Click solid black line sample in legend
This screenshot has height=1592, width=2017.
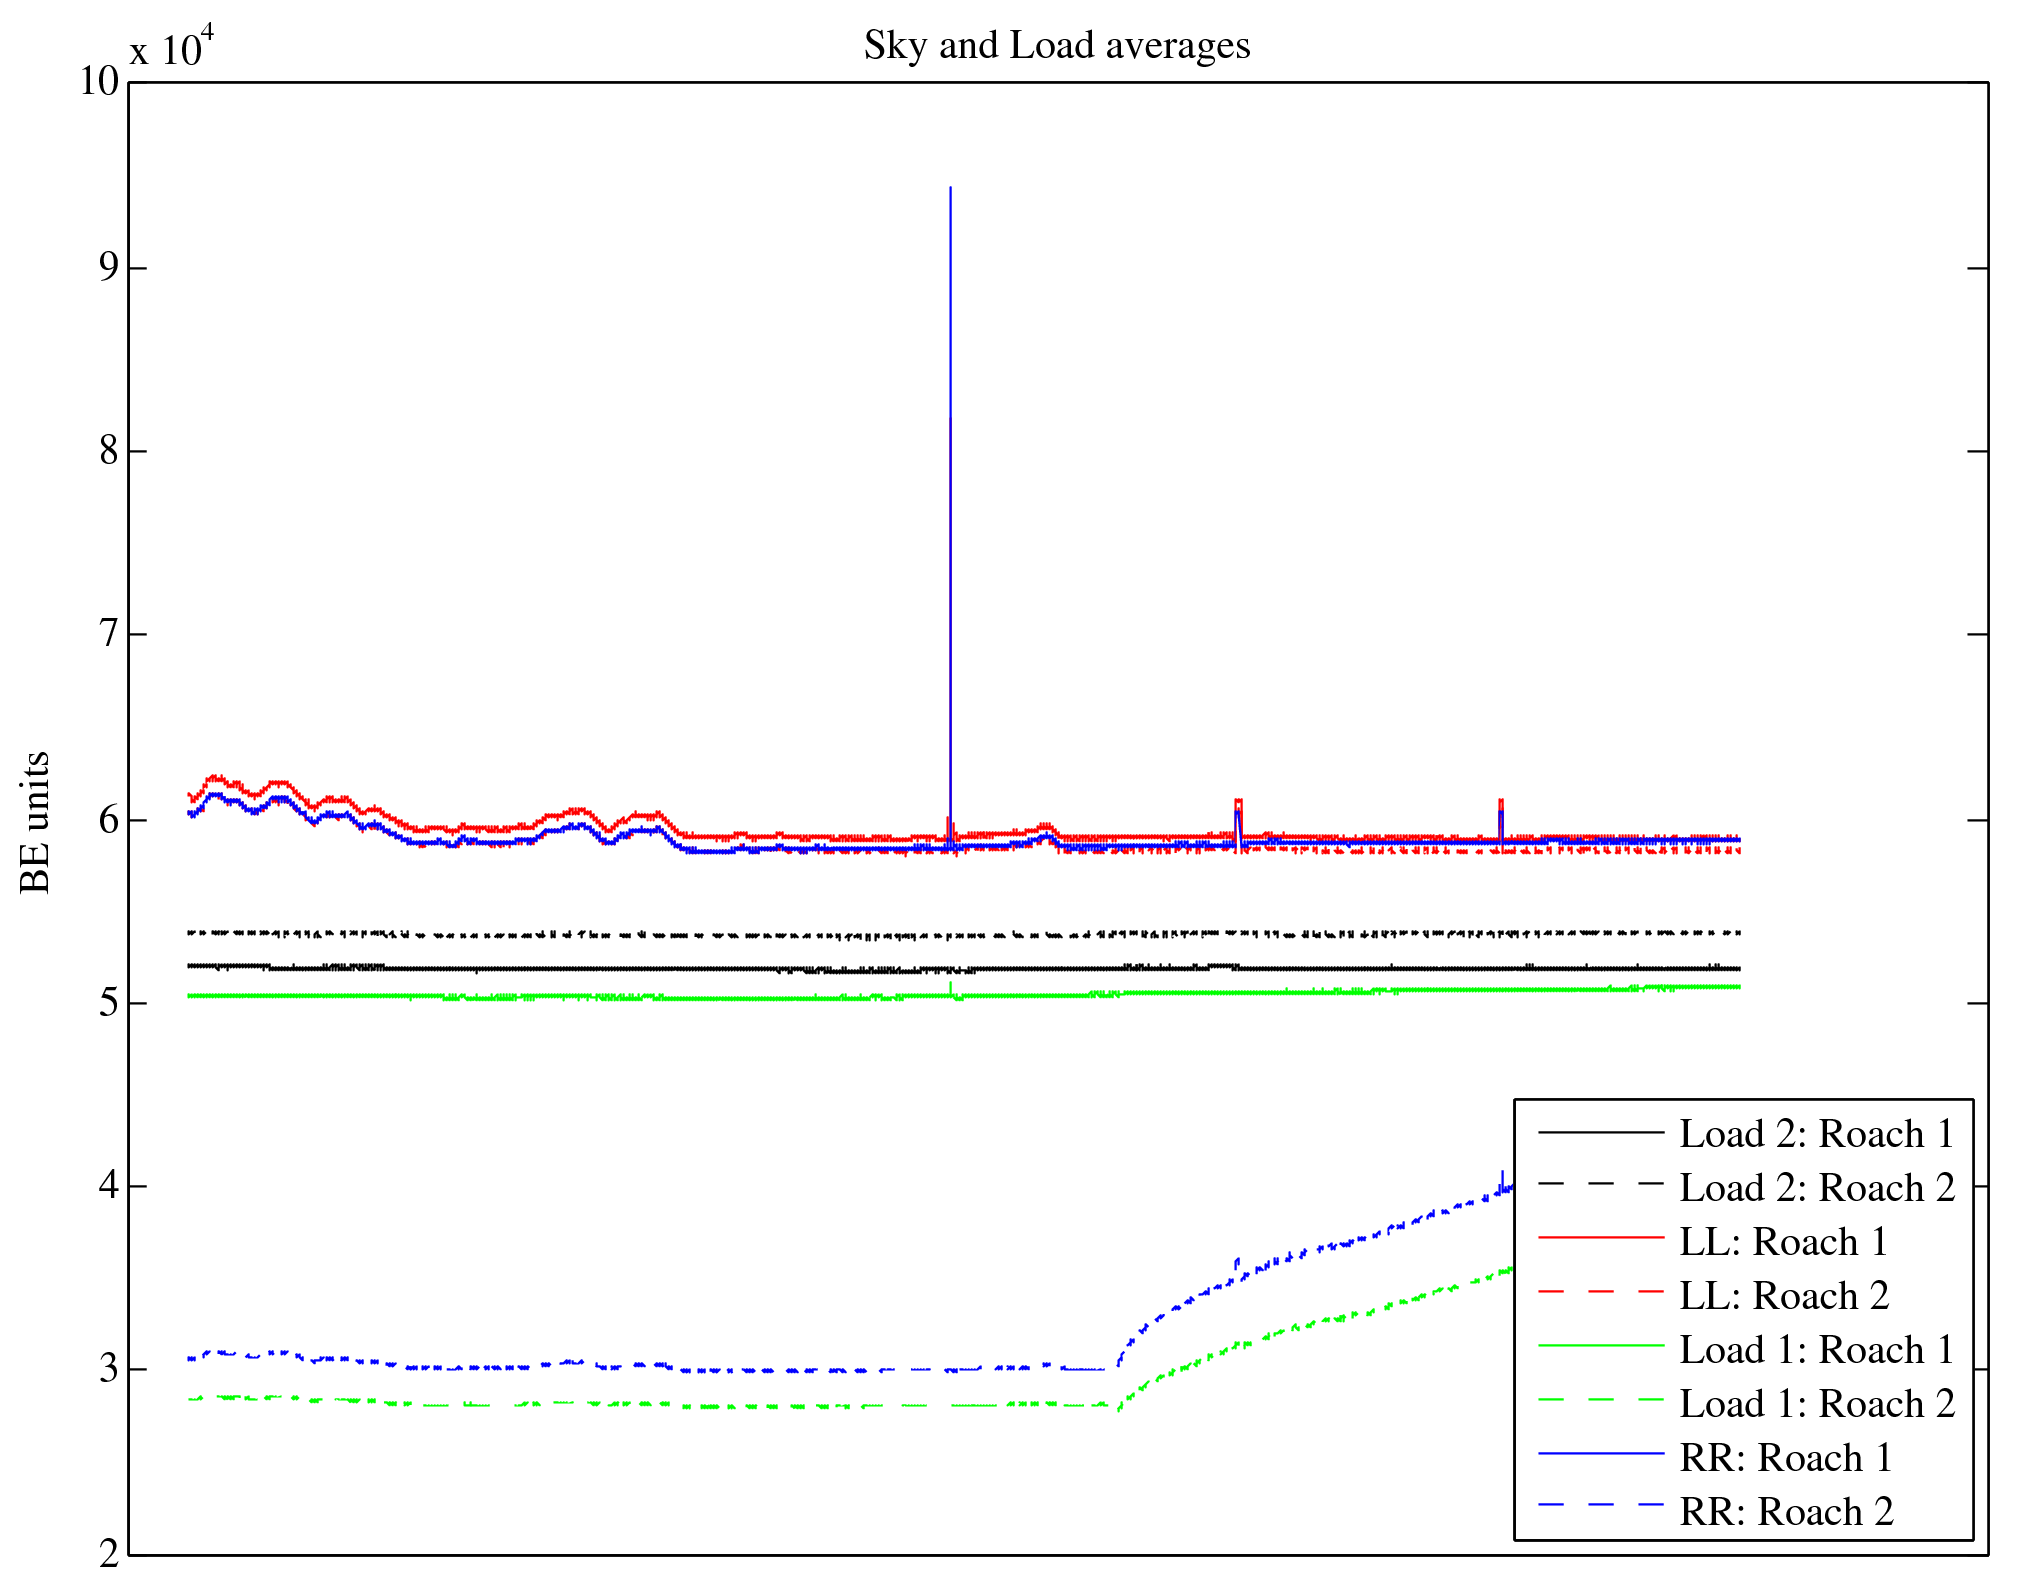coord(1600,1131)
